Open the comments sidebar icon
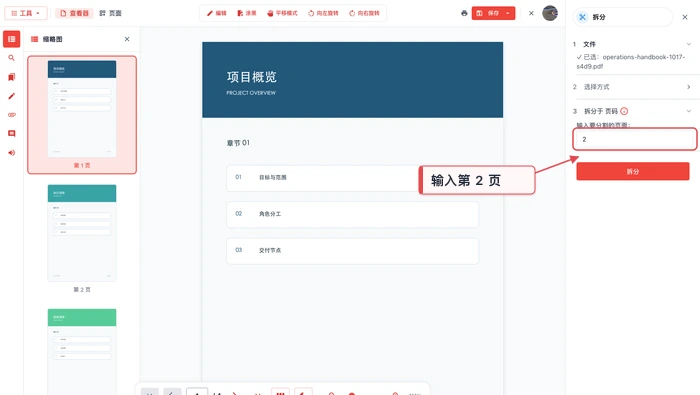 12,133
